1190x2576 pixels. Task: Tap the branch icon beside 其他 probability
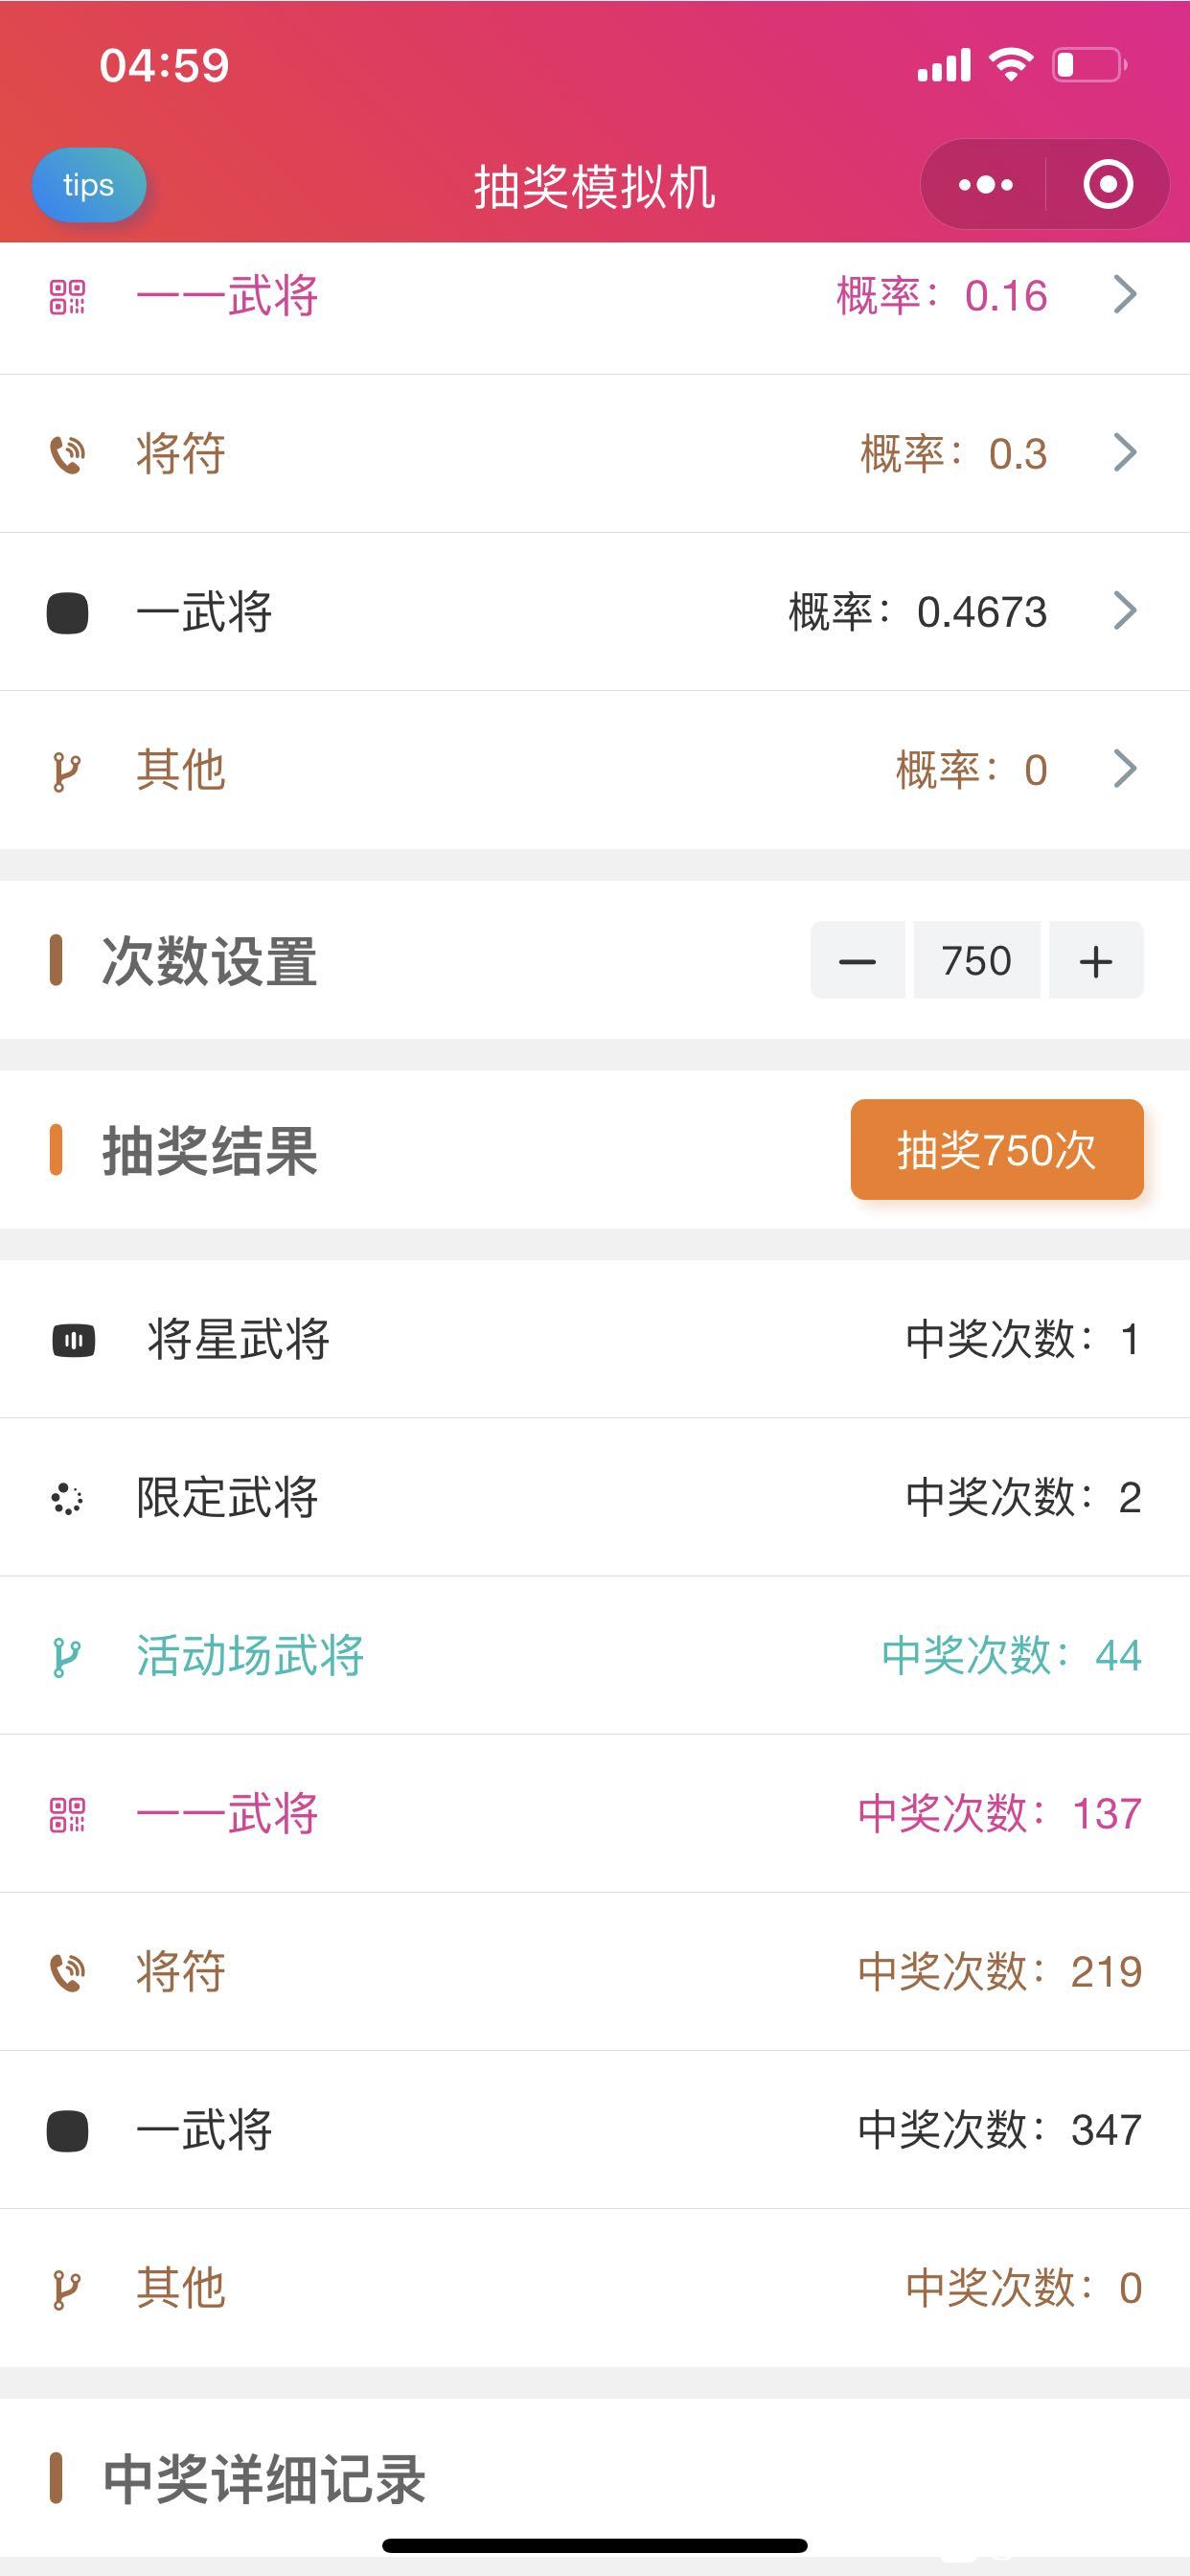(x=66, y=771)
